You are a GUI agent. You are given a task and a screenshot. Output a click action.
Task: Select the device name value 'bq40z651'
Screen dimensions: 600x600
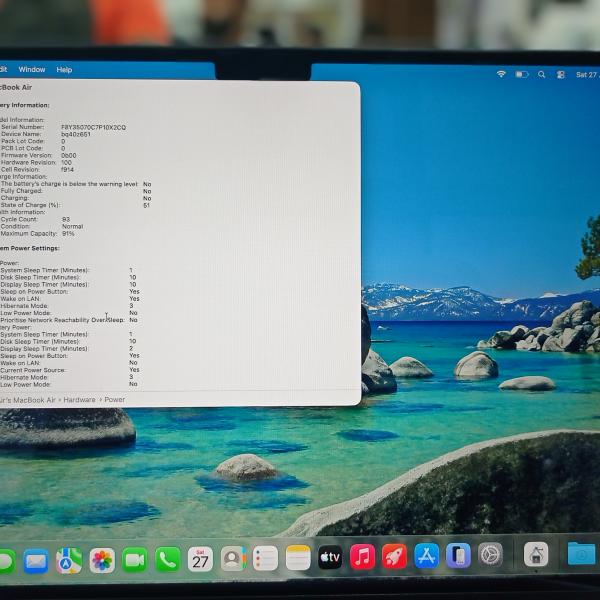click(x=76, y=134)
